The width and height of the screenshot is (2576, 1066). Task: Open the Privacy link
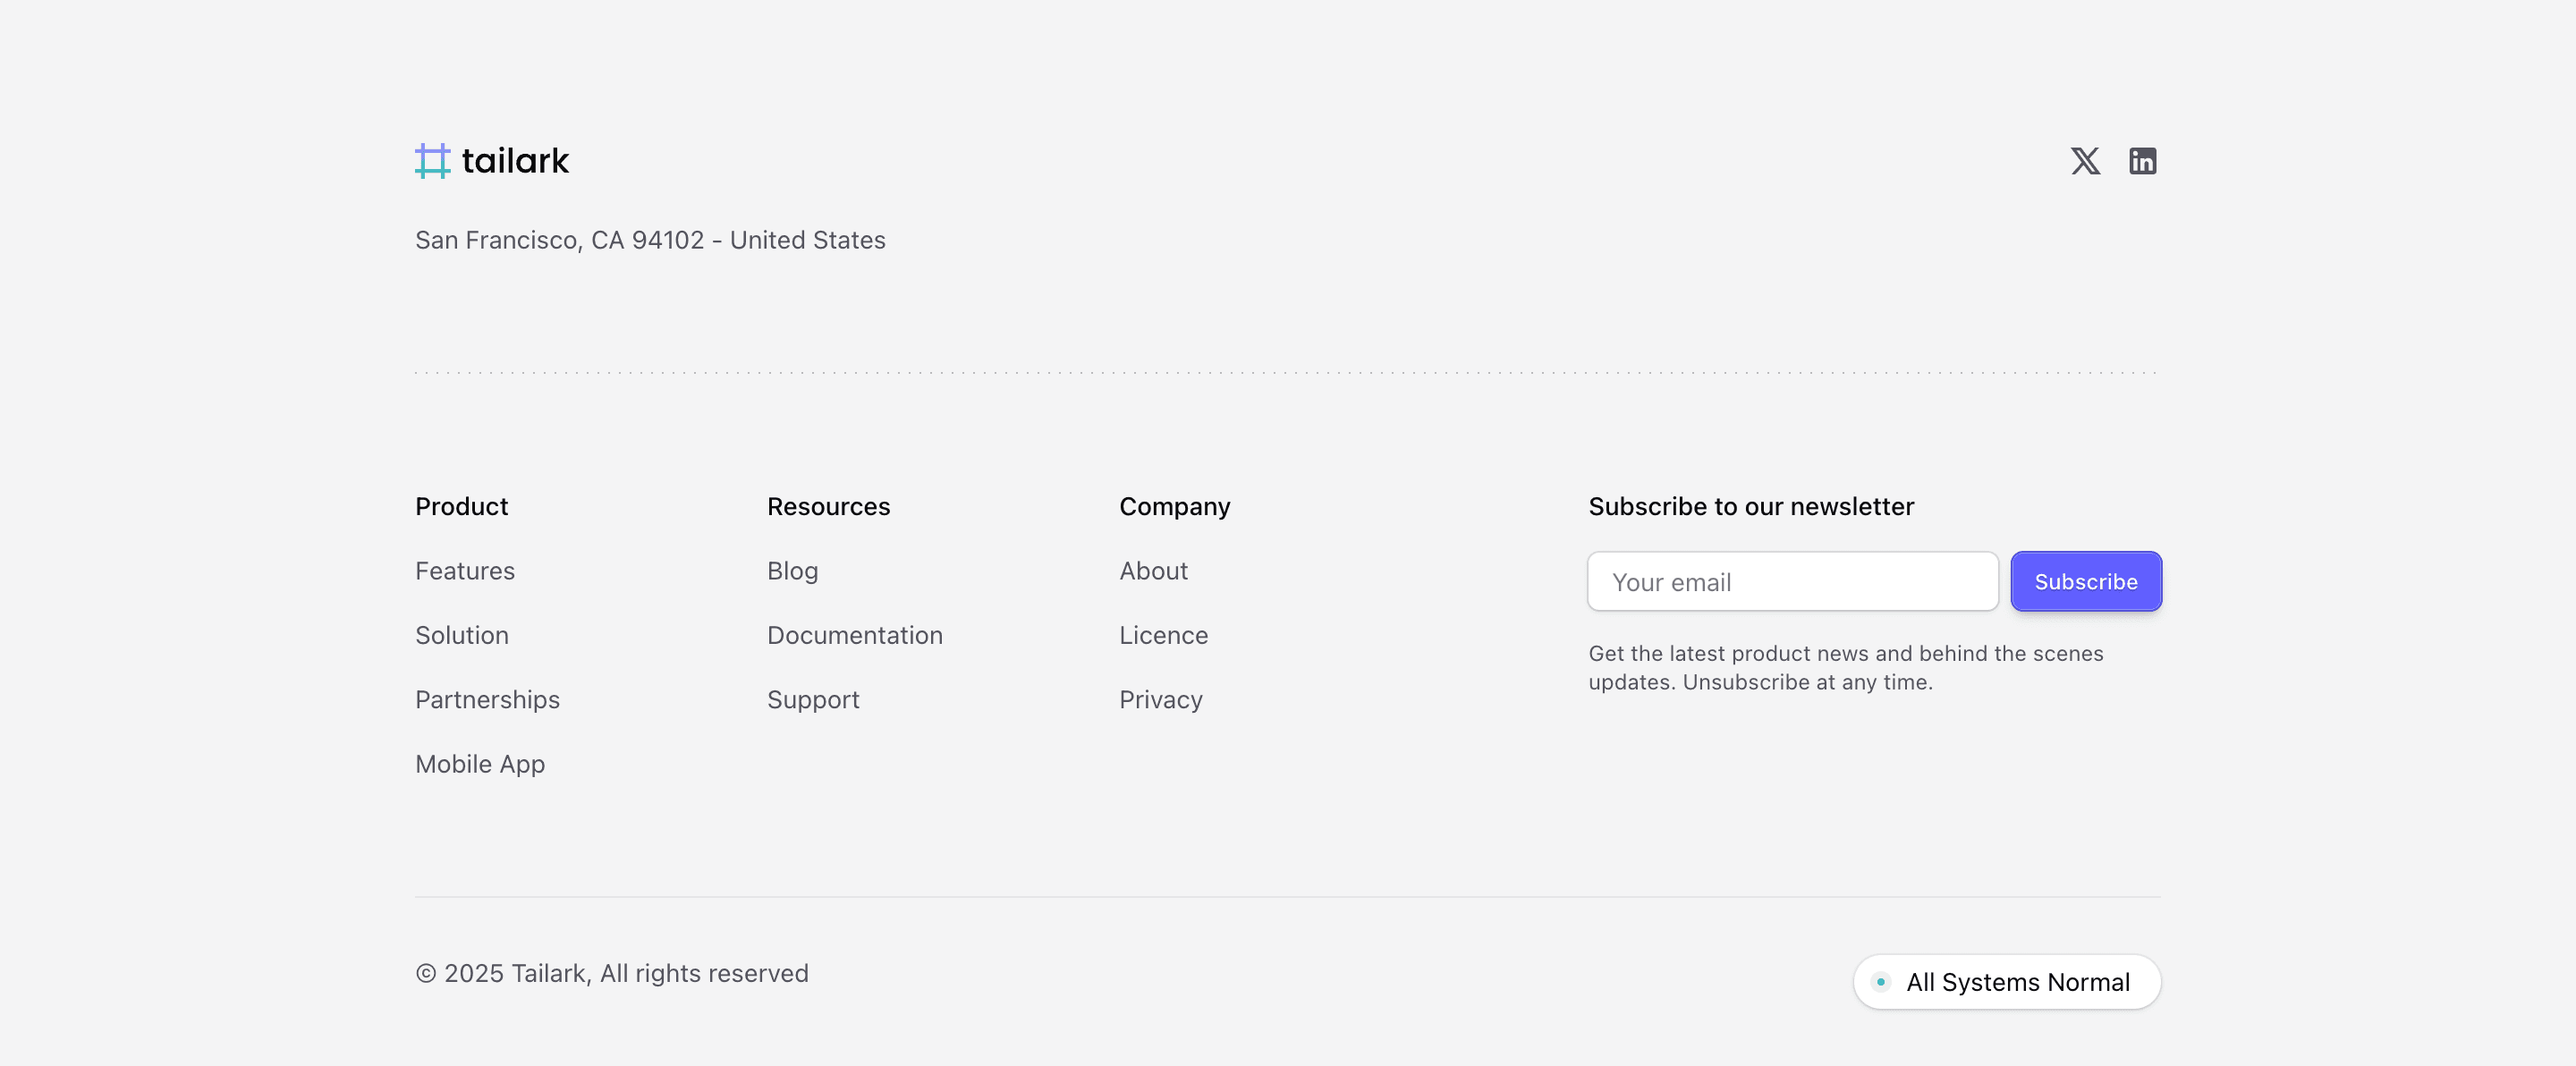(x=1160, y=700)
